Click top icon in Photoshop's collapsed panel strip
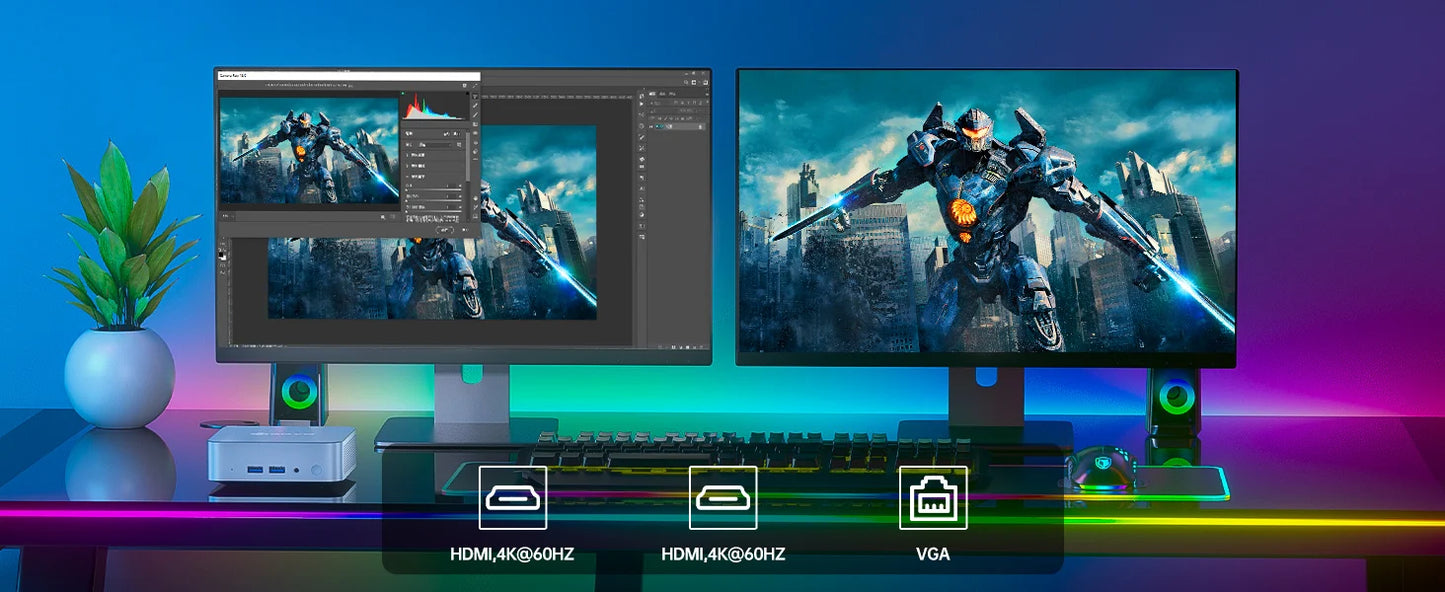 pos(640,98)
